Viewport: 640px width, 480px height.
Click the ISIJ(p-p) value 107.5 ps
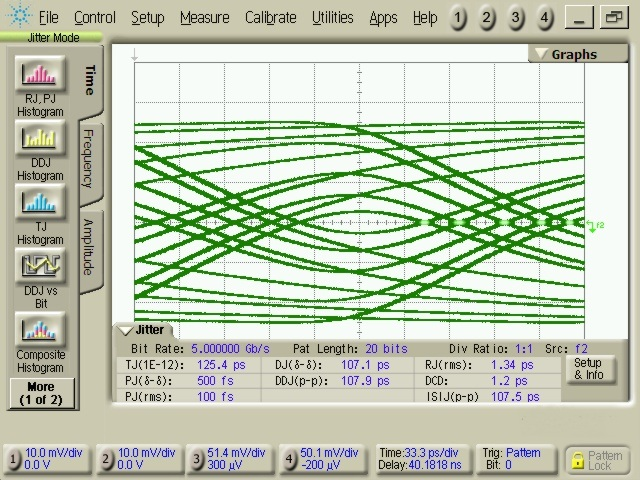point(515,397)
